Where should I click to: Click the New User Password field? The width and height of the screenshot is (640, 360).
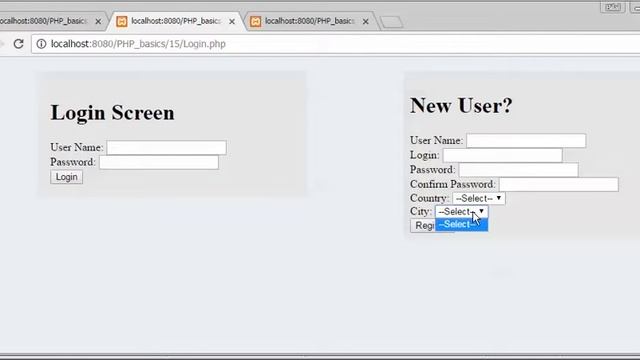click(518, 170)
